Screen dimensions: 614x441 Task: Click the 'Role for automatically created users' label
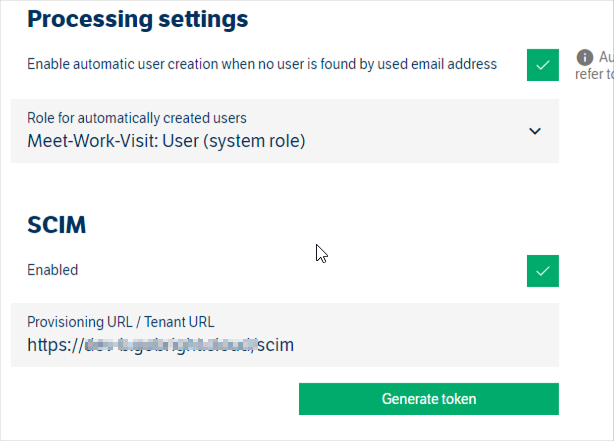(137, 118)
